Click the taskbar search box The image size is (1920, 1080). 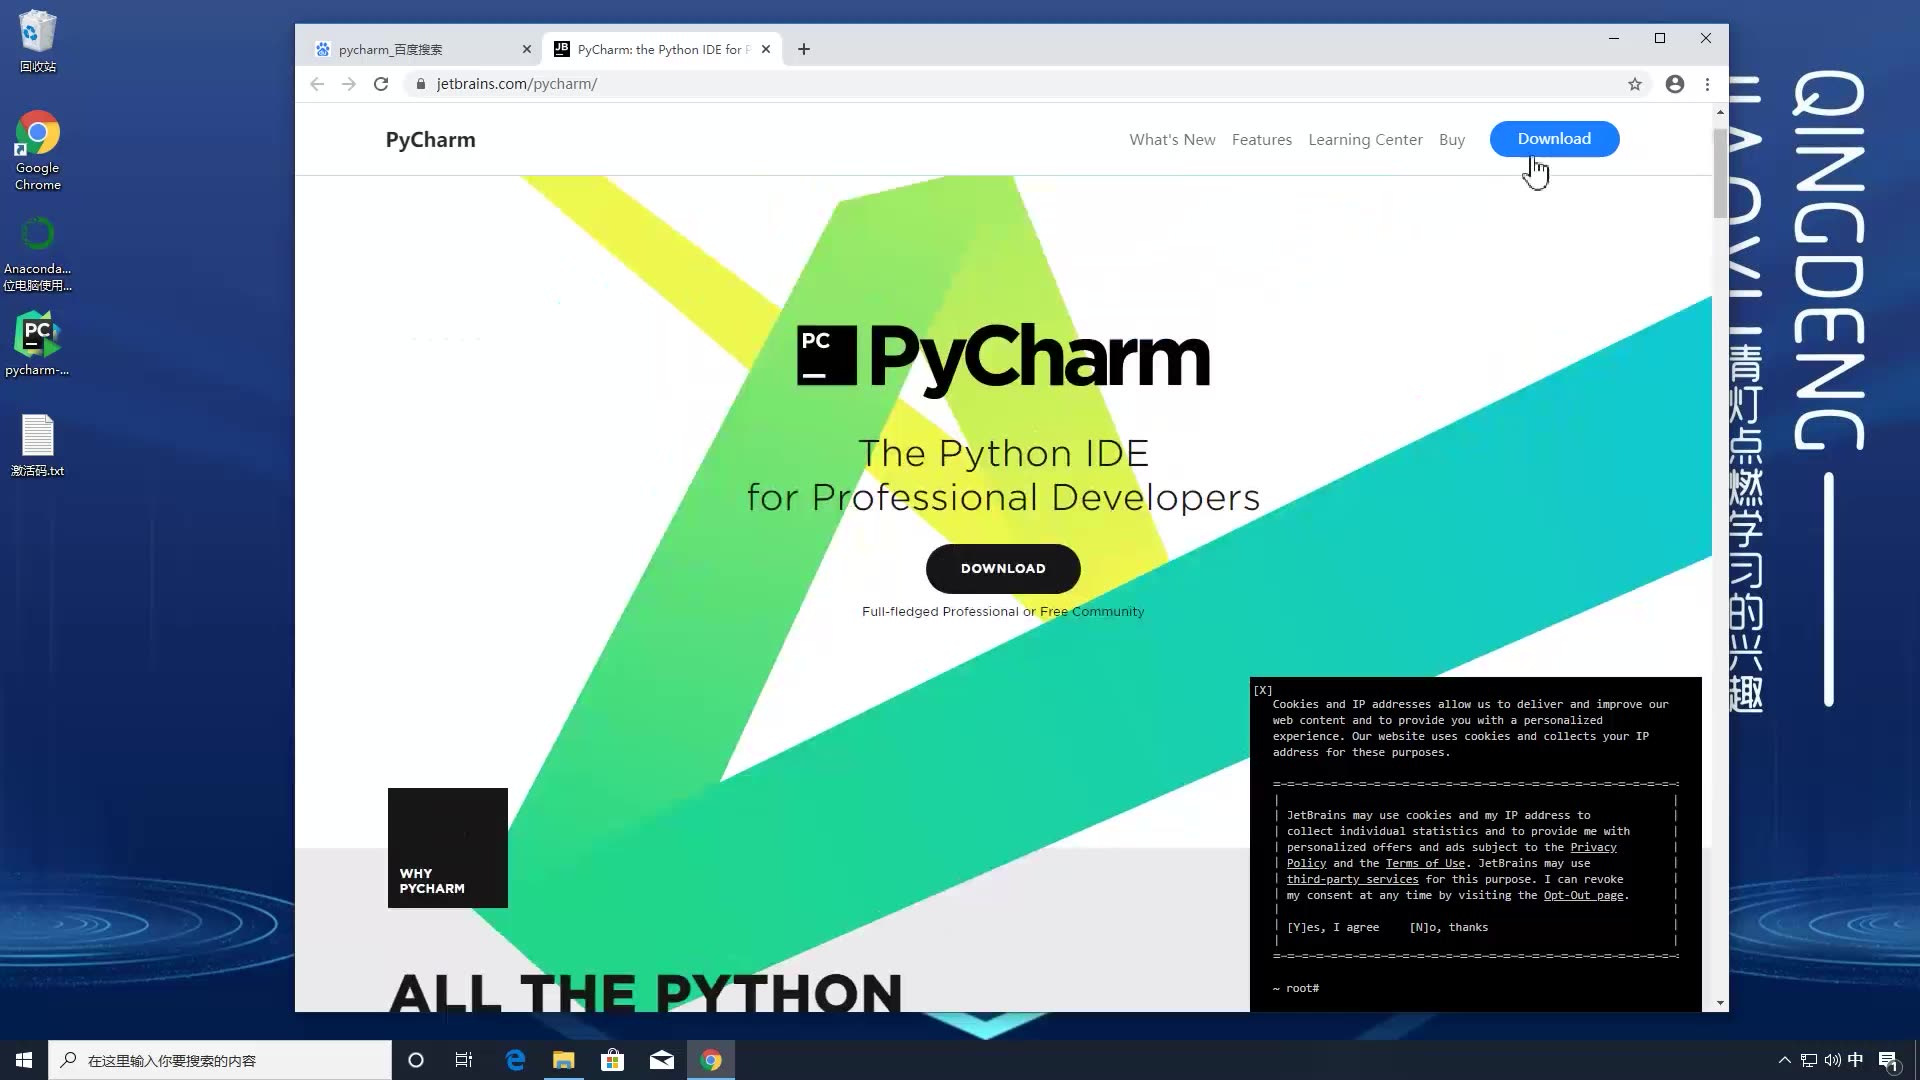coord(220,1060)
